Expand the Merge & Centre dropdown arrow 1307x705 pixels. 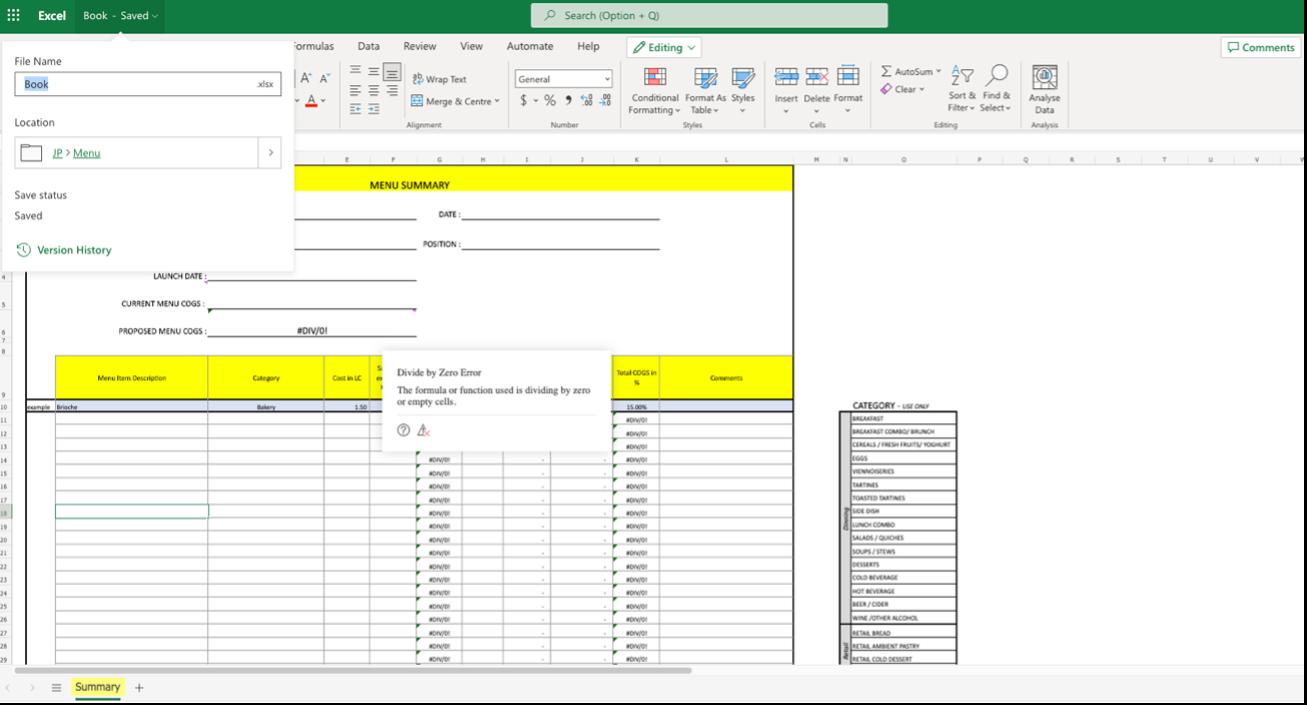[497, 102]
